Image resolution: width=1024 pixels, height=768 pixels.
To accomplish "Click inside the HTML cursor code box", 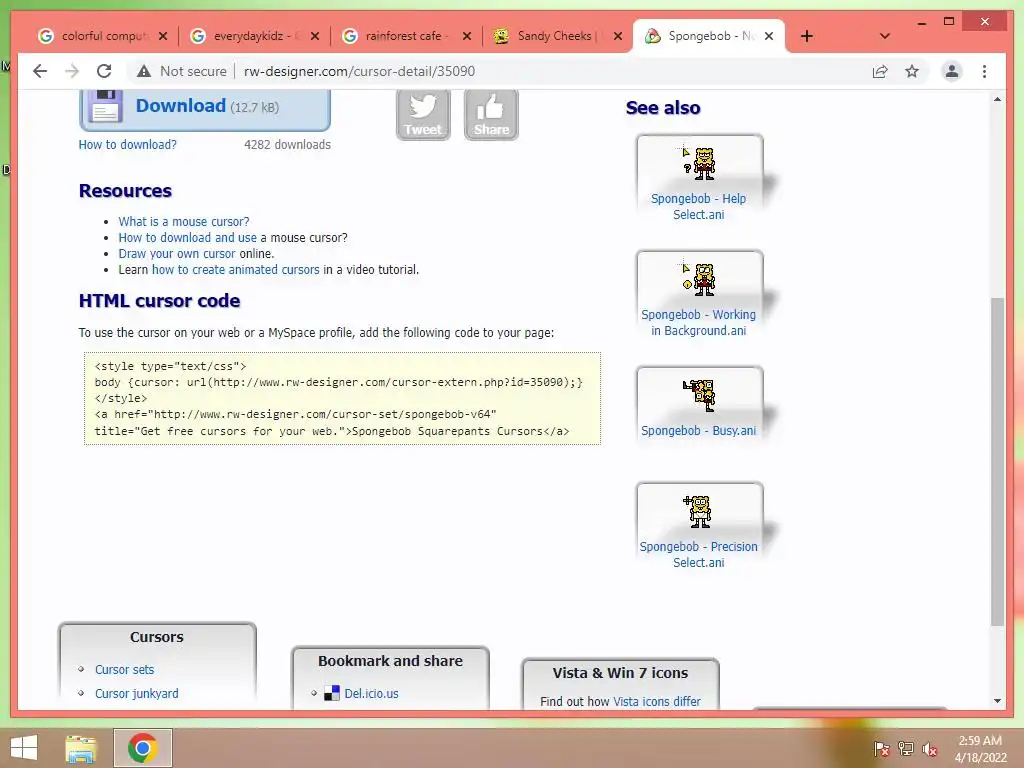I will point(342,398).
